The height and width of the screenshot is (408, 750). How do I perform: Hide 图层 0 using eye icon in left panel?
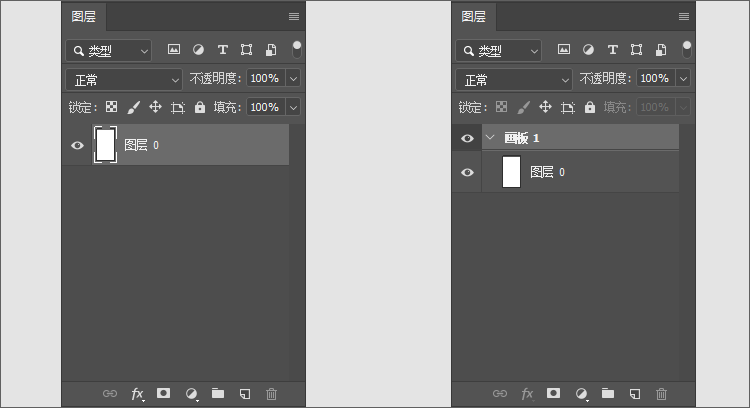click(x=77, y=145)
